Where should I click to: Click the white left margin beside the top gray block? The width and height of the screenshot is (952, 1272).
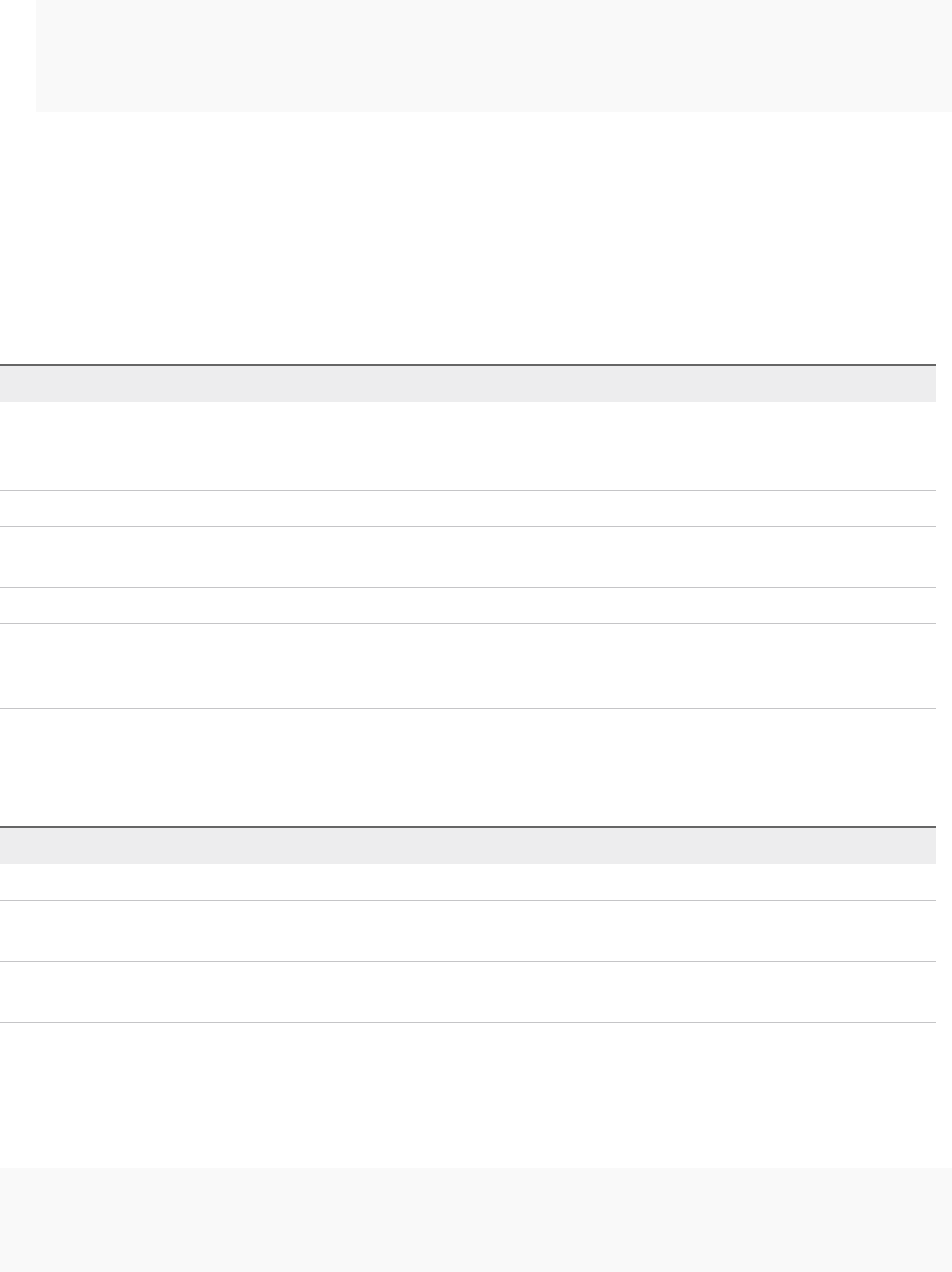tap(17, 55)
